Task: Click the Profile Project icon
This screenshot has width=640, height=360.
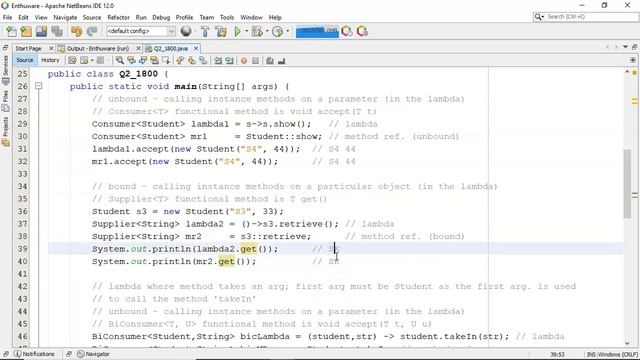Action: click(278, 31)
